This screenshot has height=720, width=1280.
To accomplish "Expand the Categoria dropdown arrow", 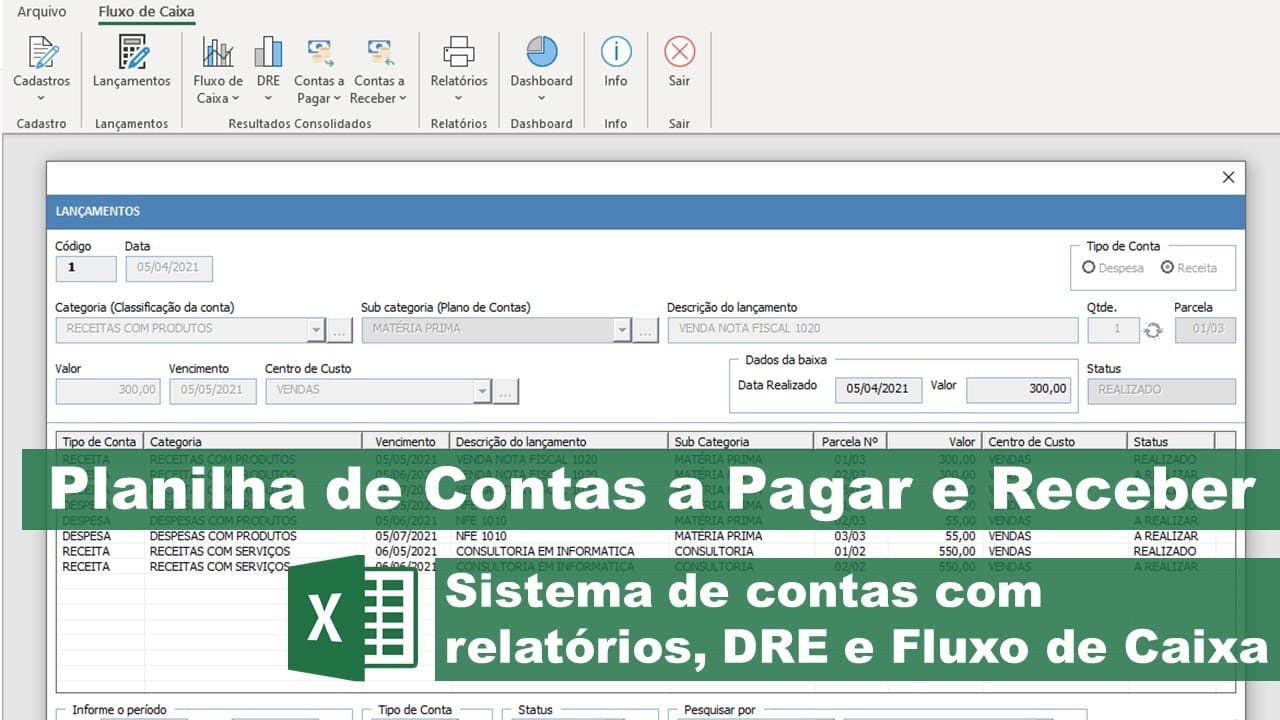I will [316, 329].
